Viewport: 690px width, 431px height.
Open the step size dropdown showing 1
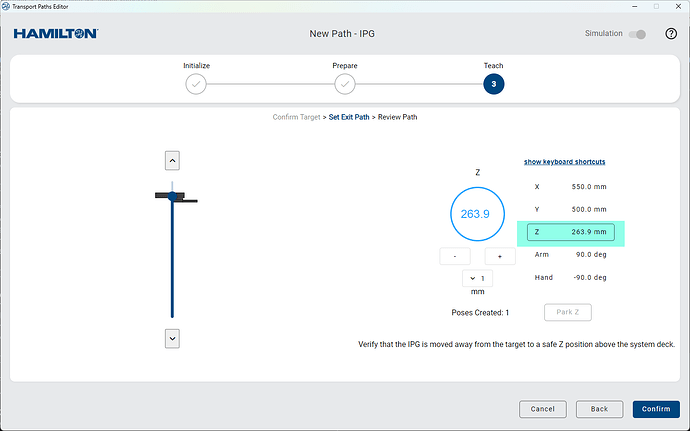click(x=477, y=278)
